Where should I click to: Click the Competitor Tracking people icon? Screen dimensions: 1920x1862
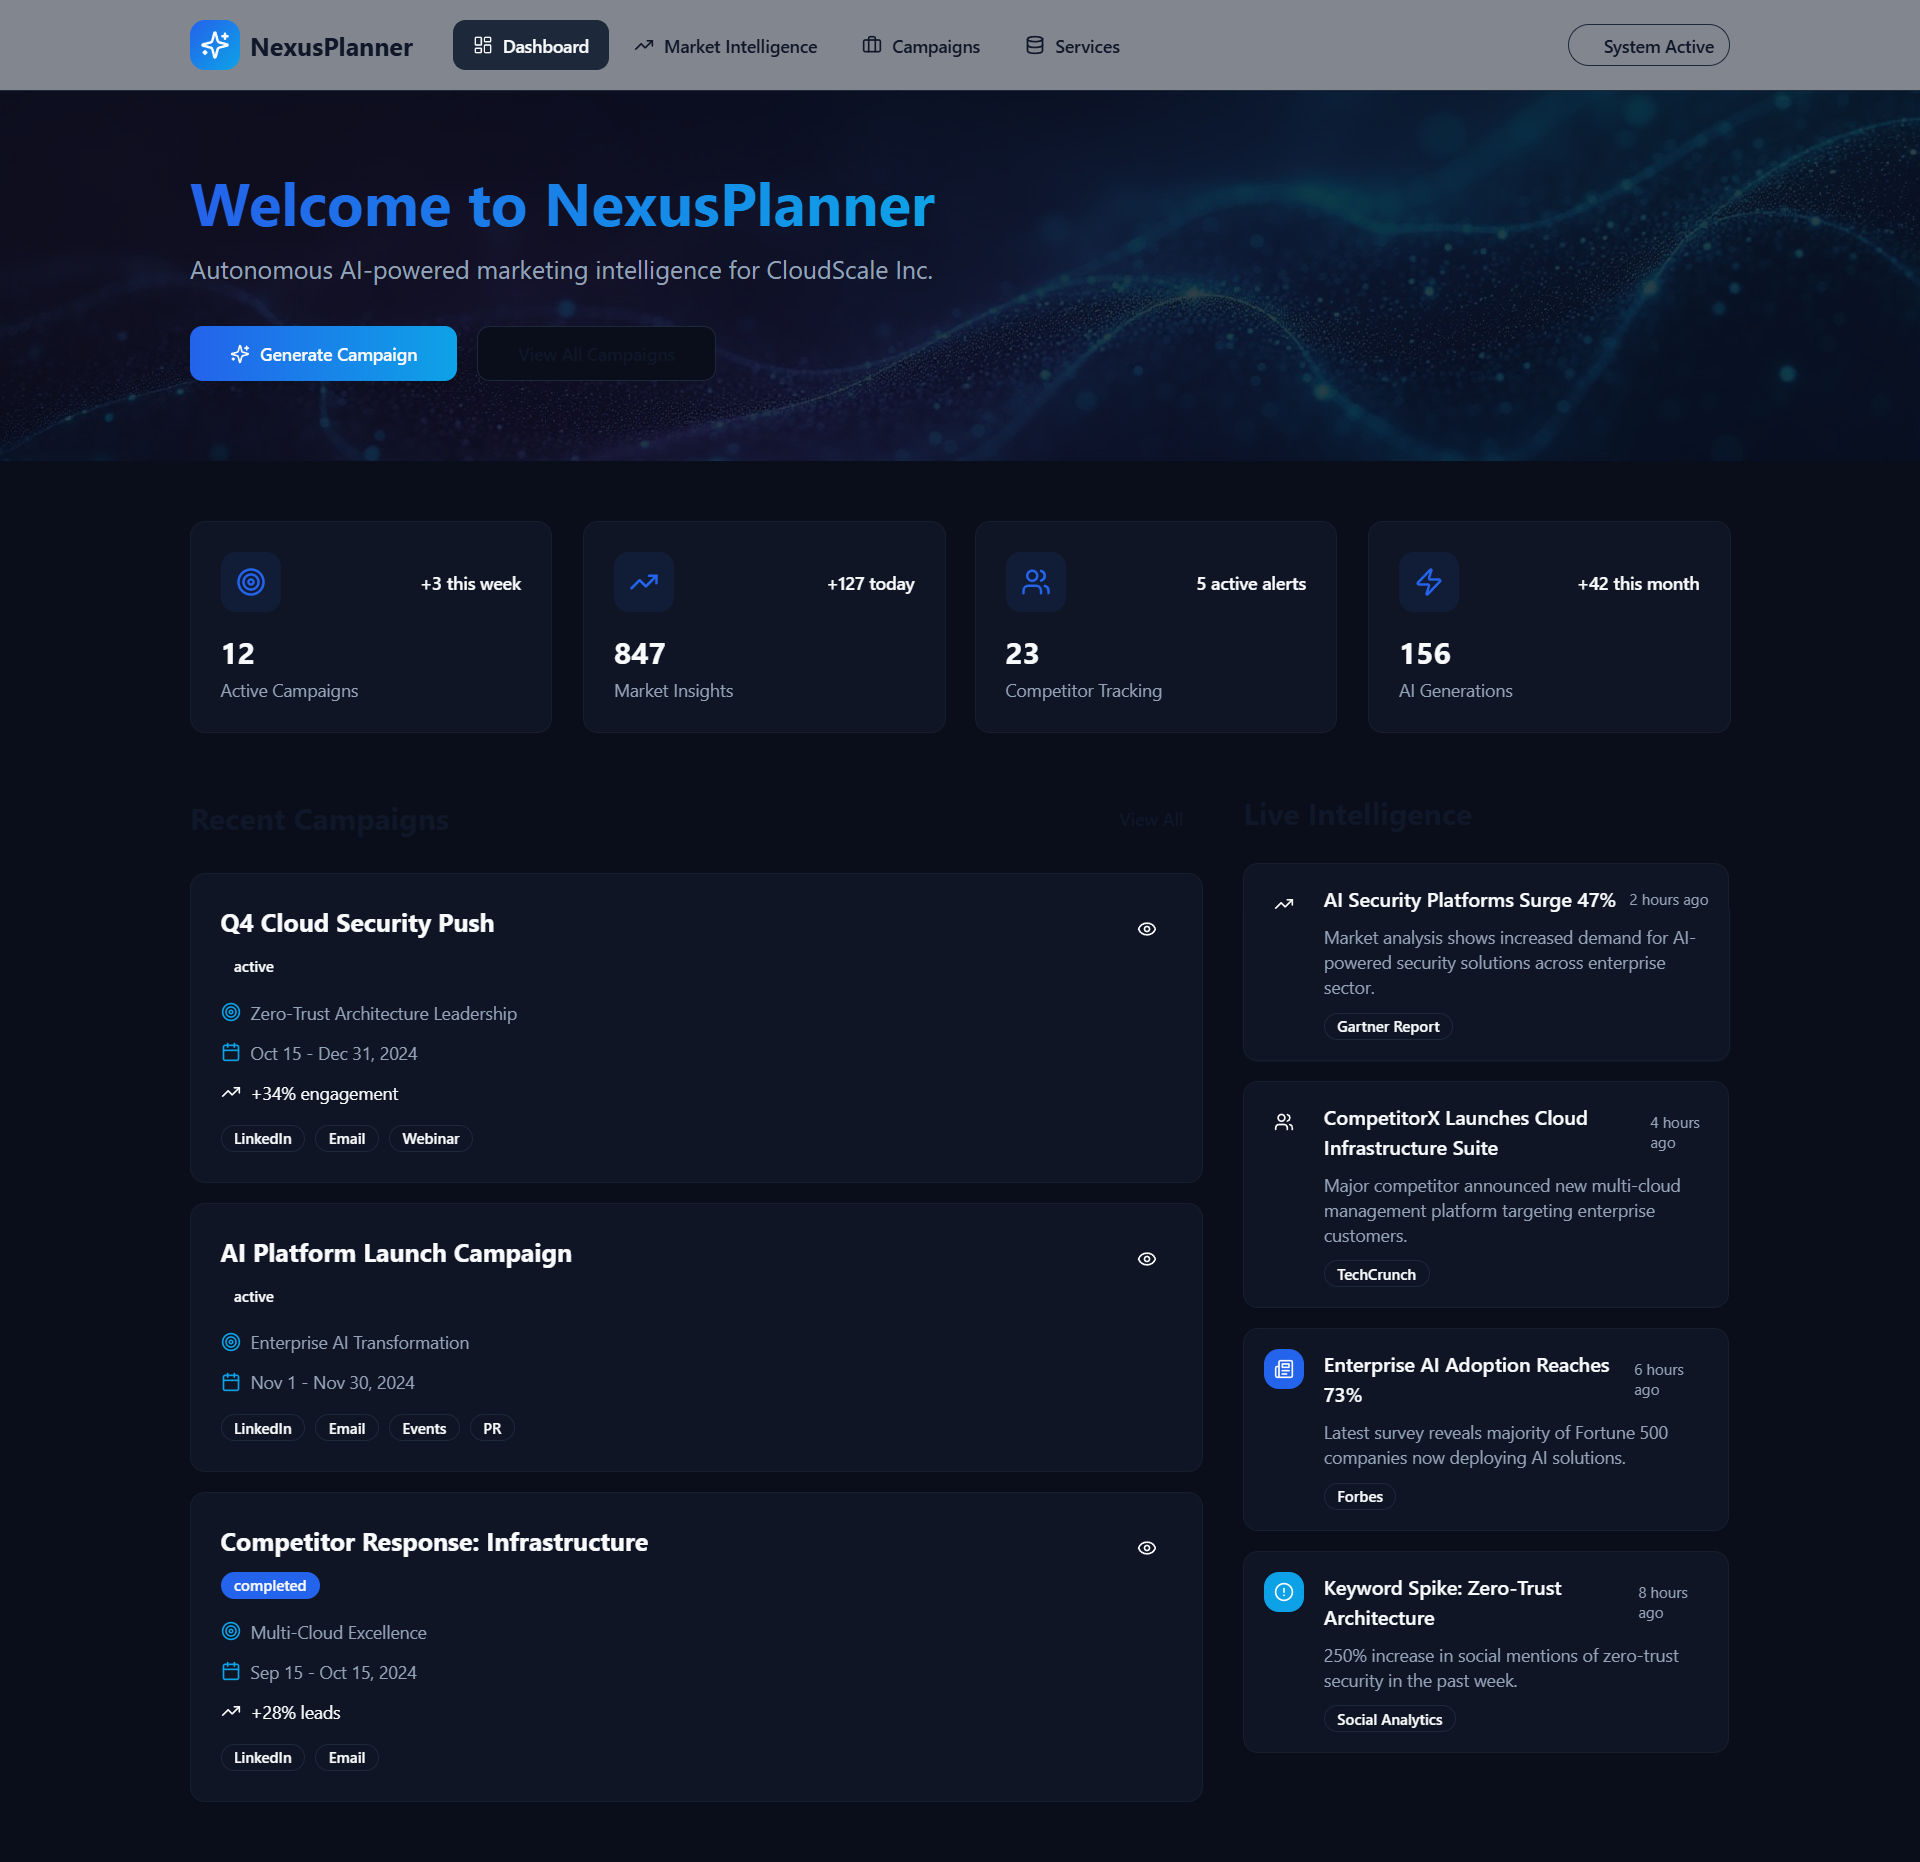1035,582
